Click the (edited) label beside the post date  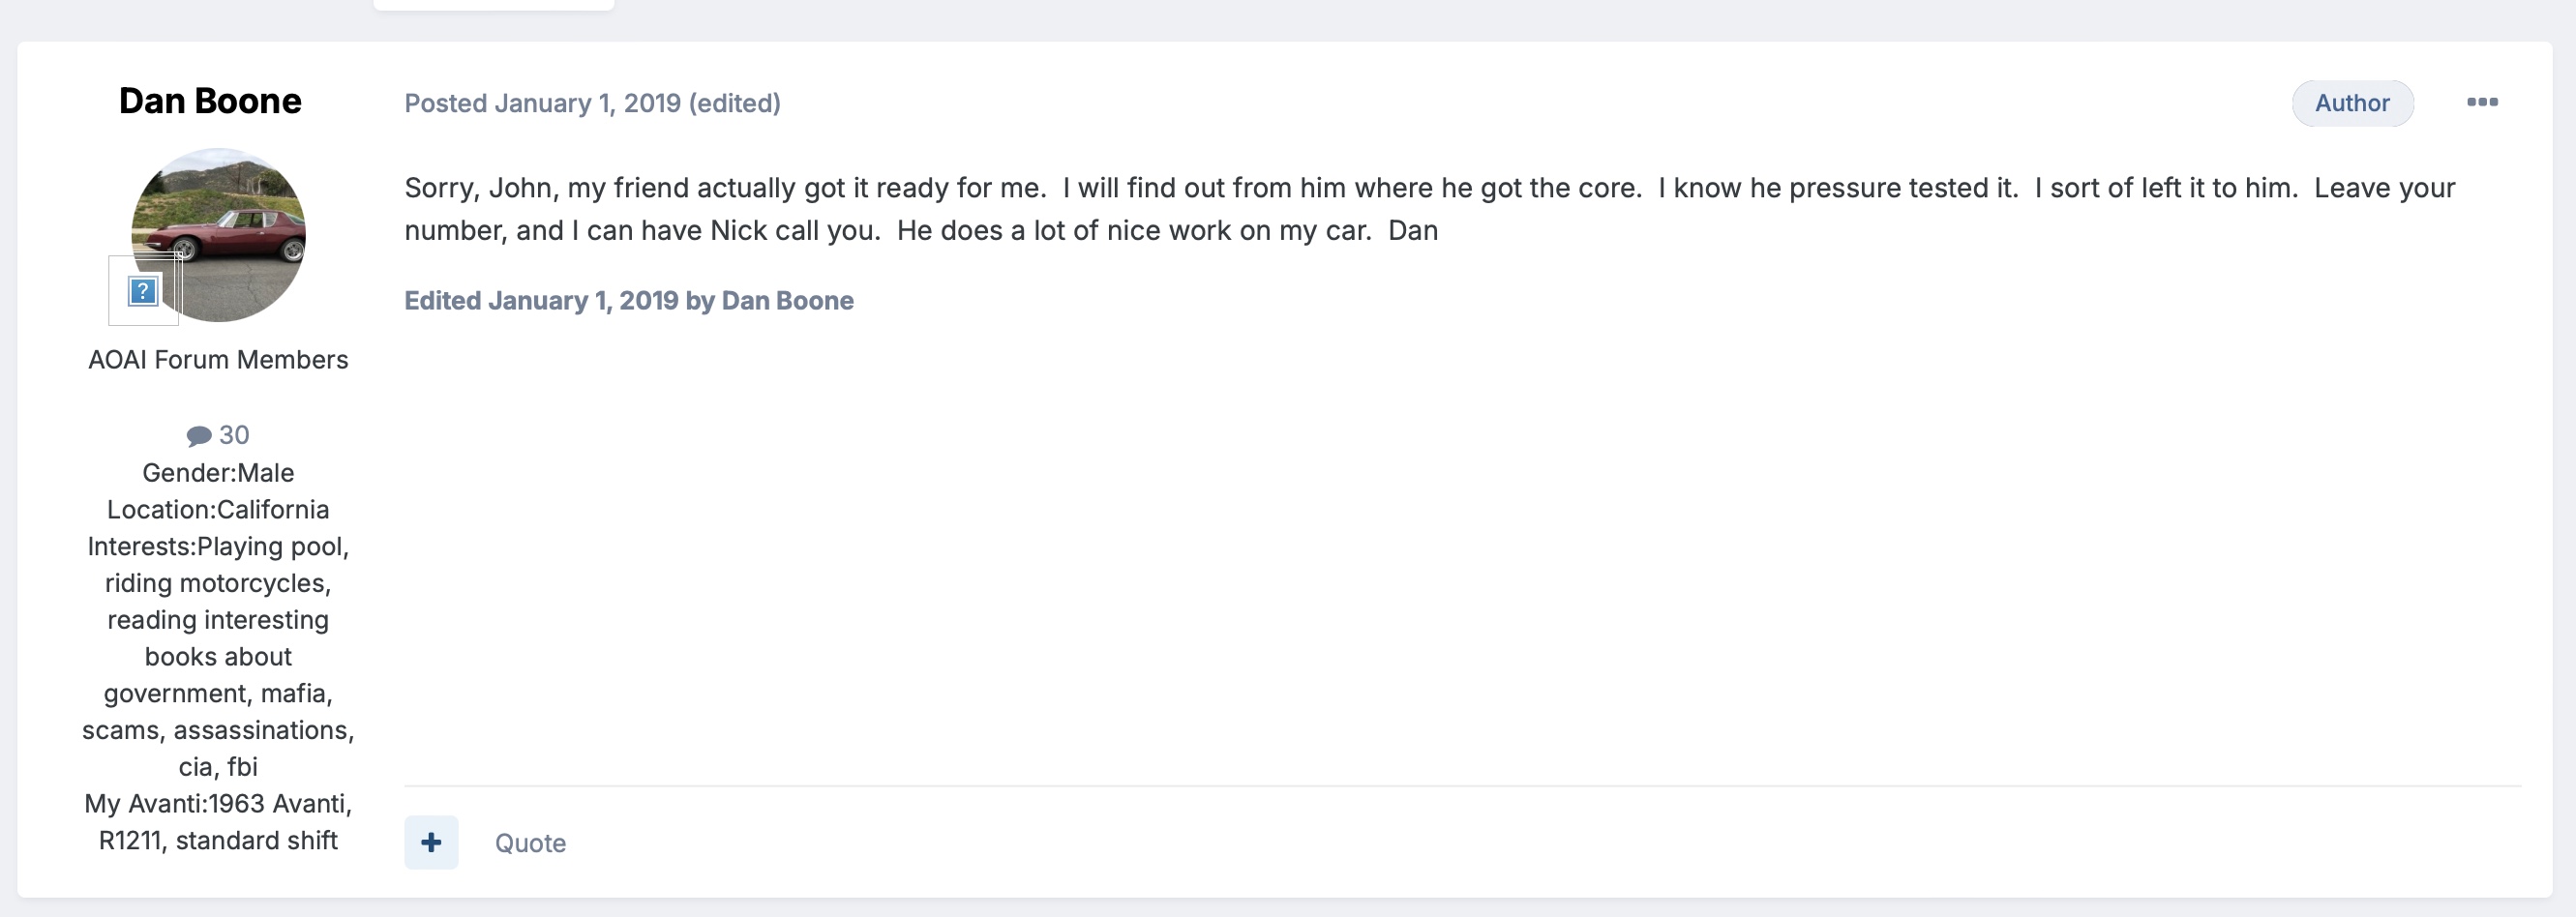point(734,103)
